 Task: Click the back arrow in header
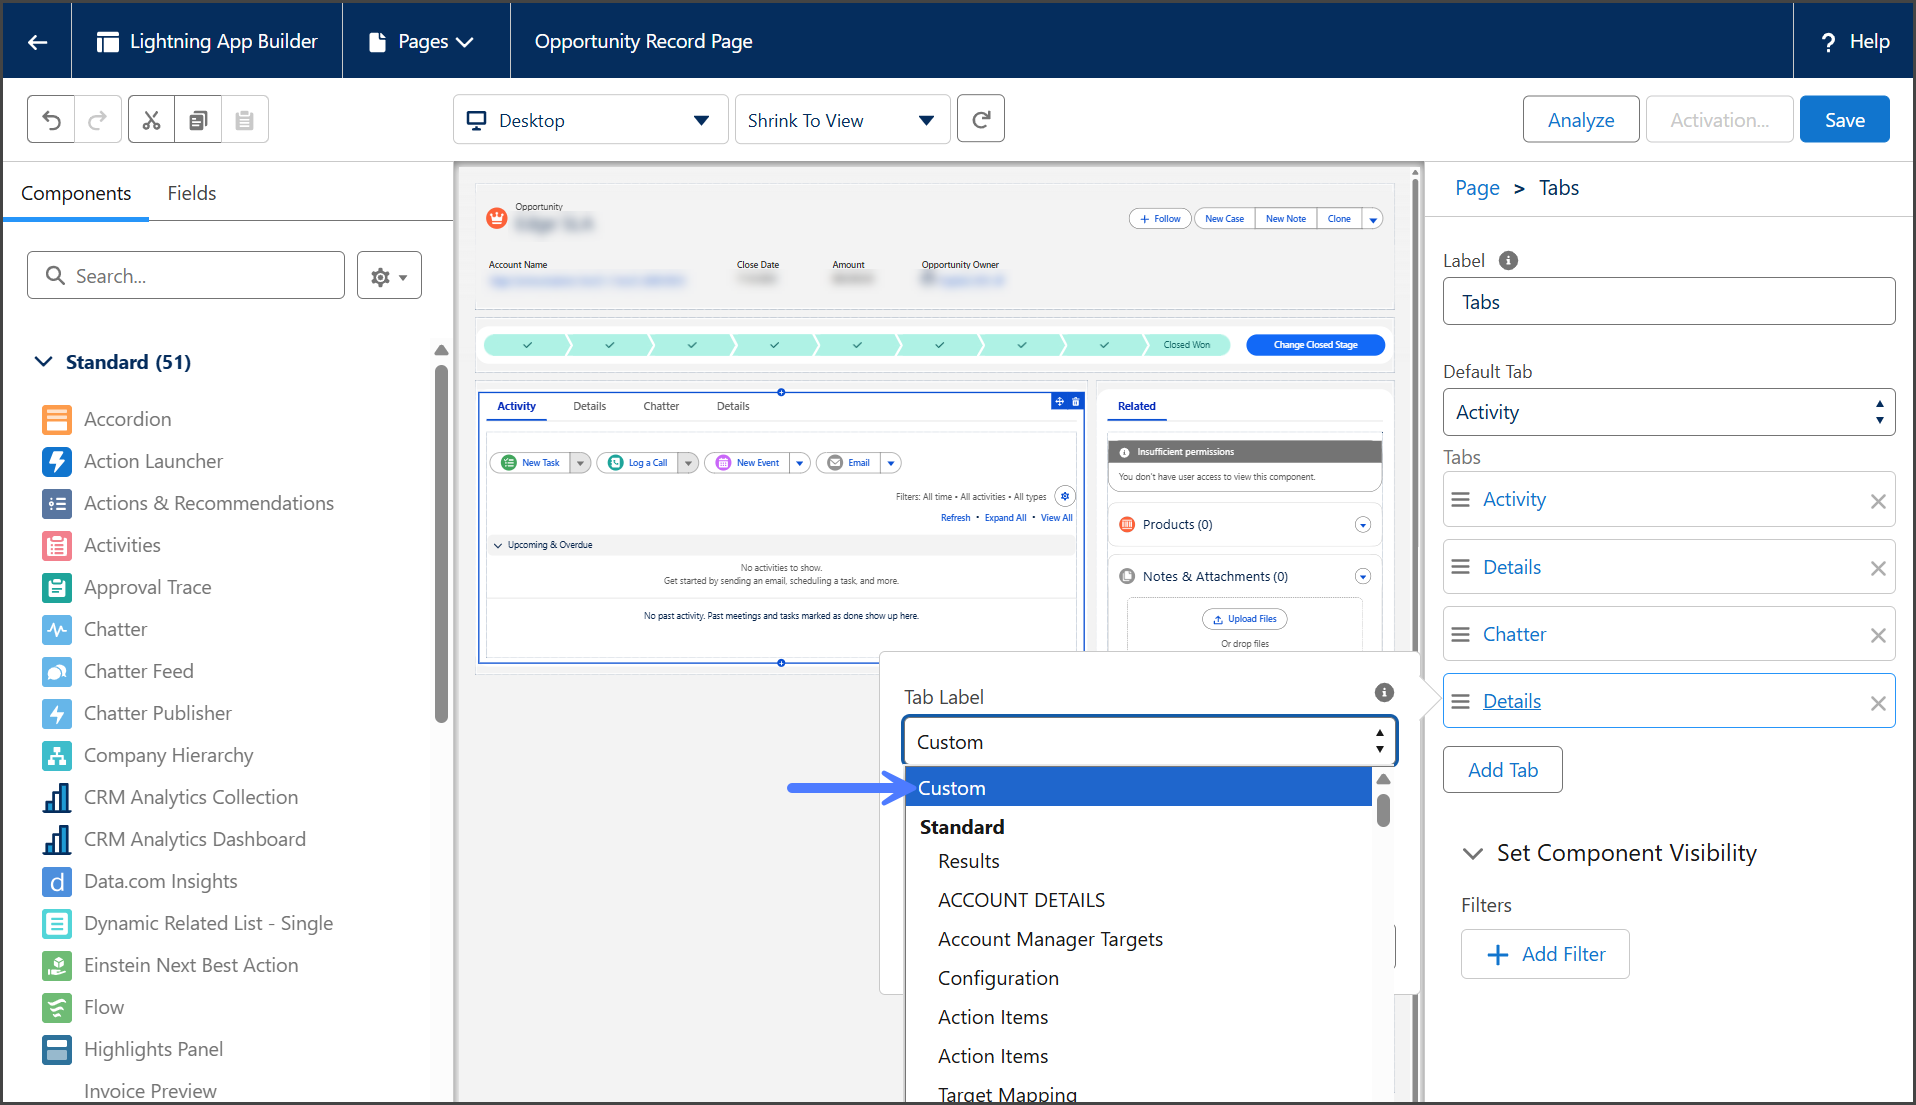37,41
